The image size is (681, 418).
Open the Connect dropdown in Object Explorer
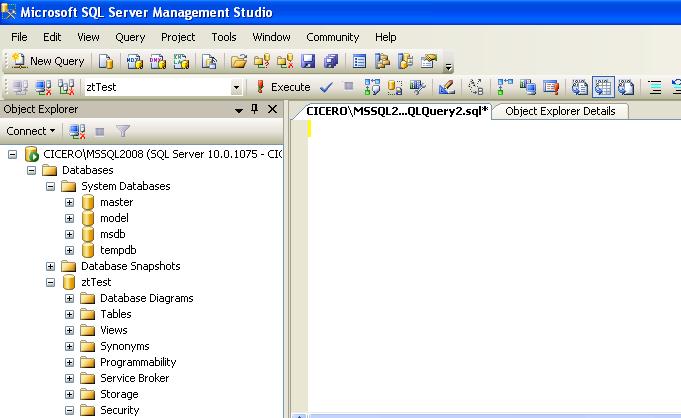pyautogui.click(x=30, y=131)
